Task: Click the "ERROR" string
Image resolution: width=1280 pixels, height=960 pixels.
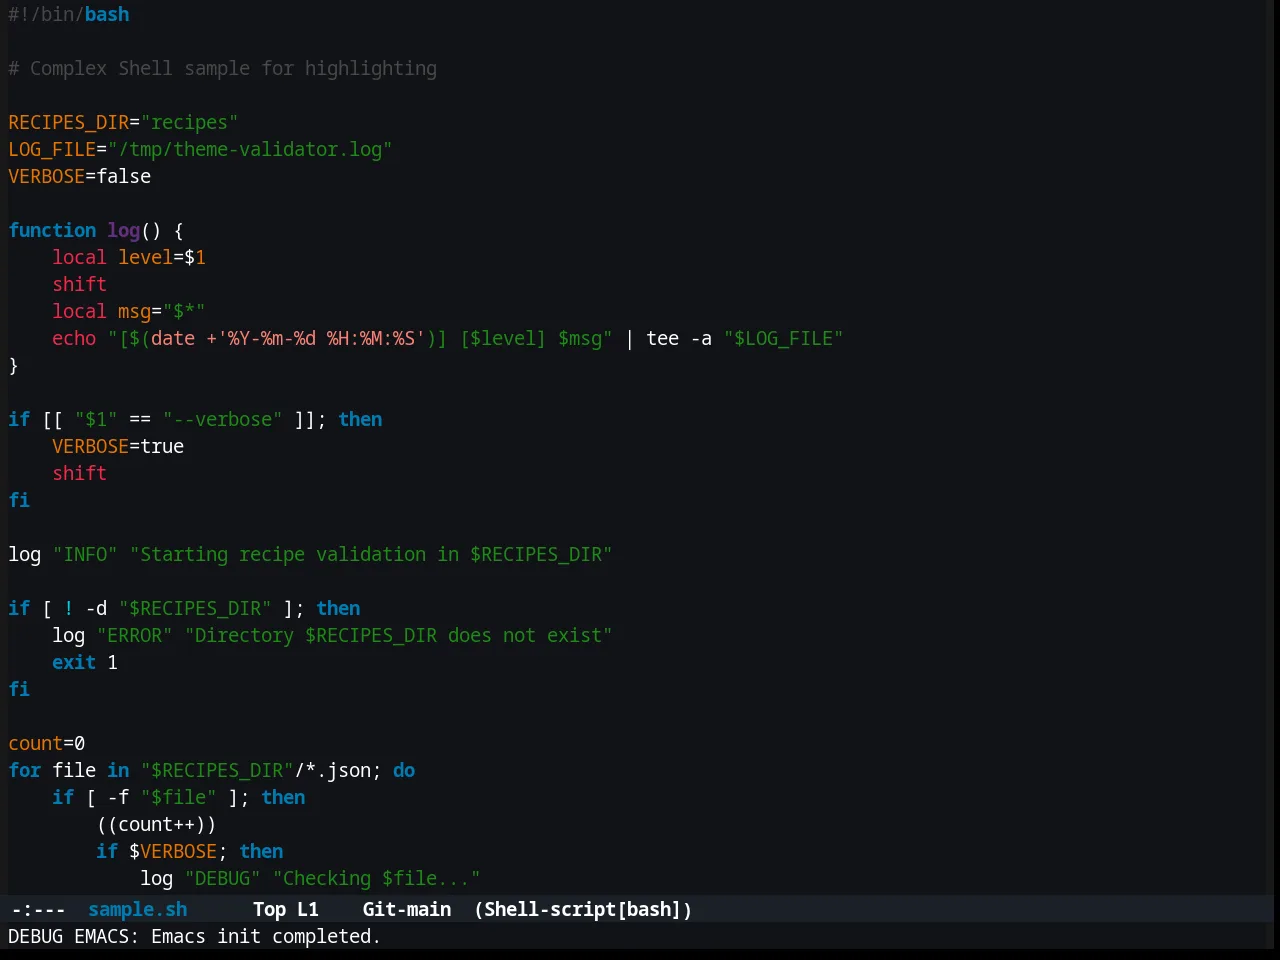Action: point(134,635)
